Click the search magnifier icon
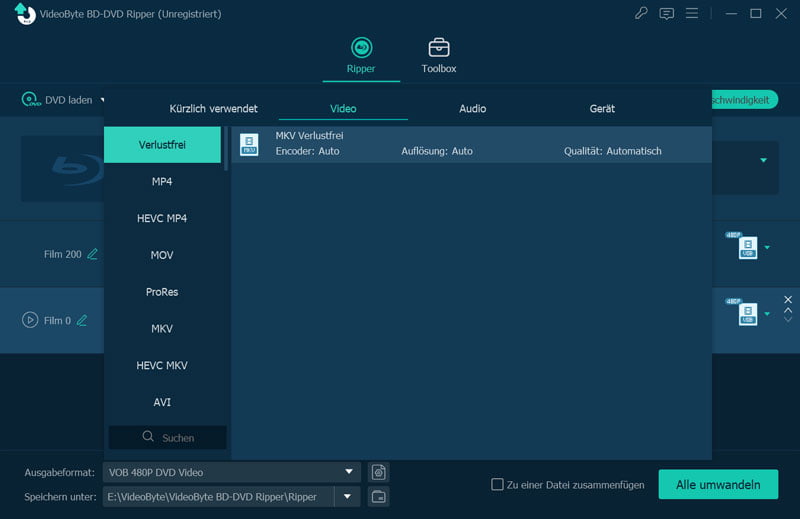 (x=148, y=436)
